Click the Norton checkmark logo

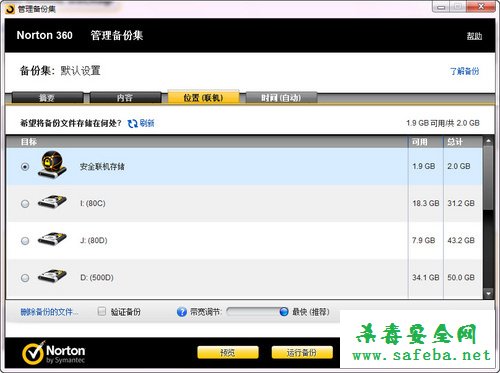(33, 353)
